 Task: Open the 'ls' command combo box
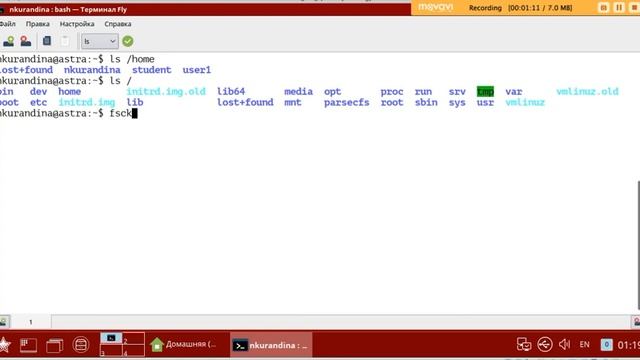pos(100,41)
